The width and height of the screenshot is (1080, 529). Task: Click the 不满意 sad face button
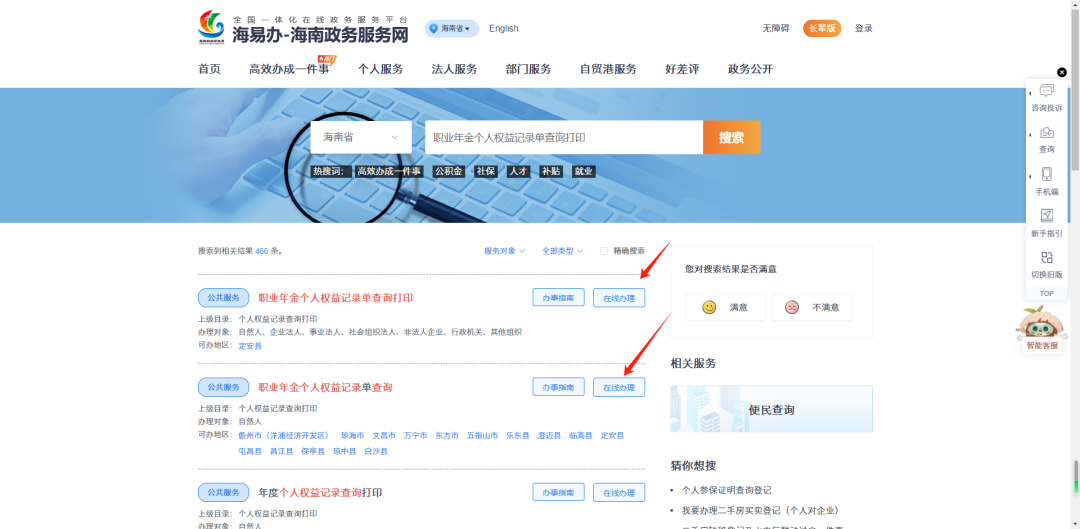(812, 307)
